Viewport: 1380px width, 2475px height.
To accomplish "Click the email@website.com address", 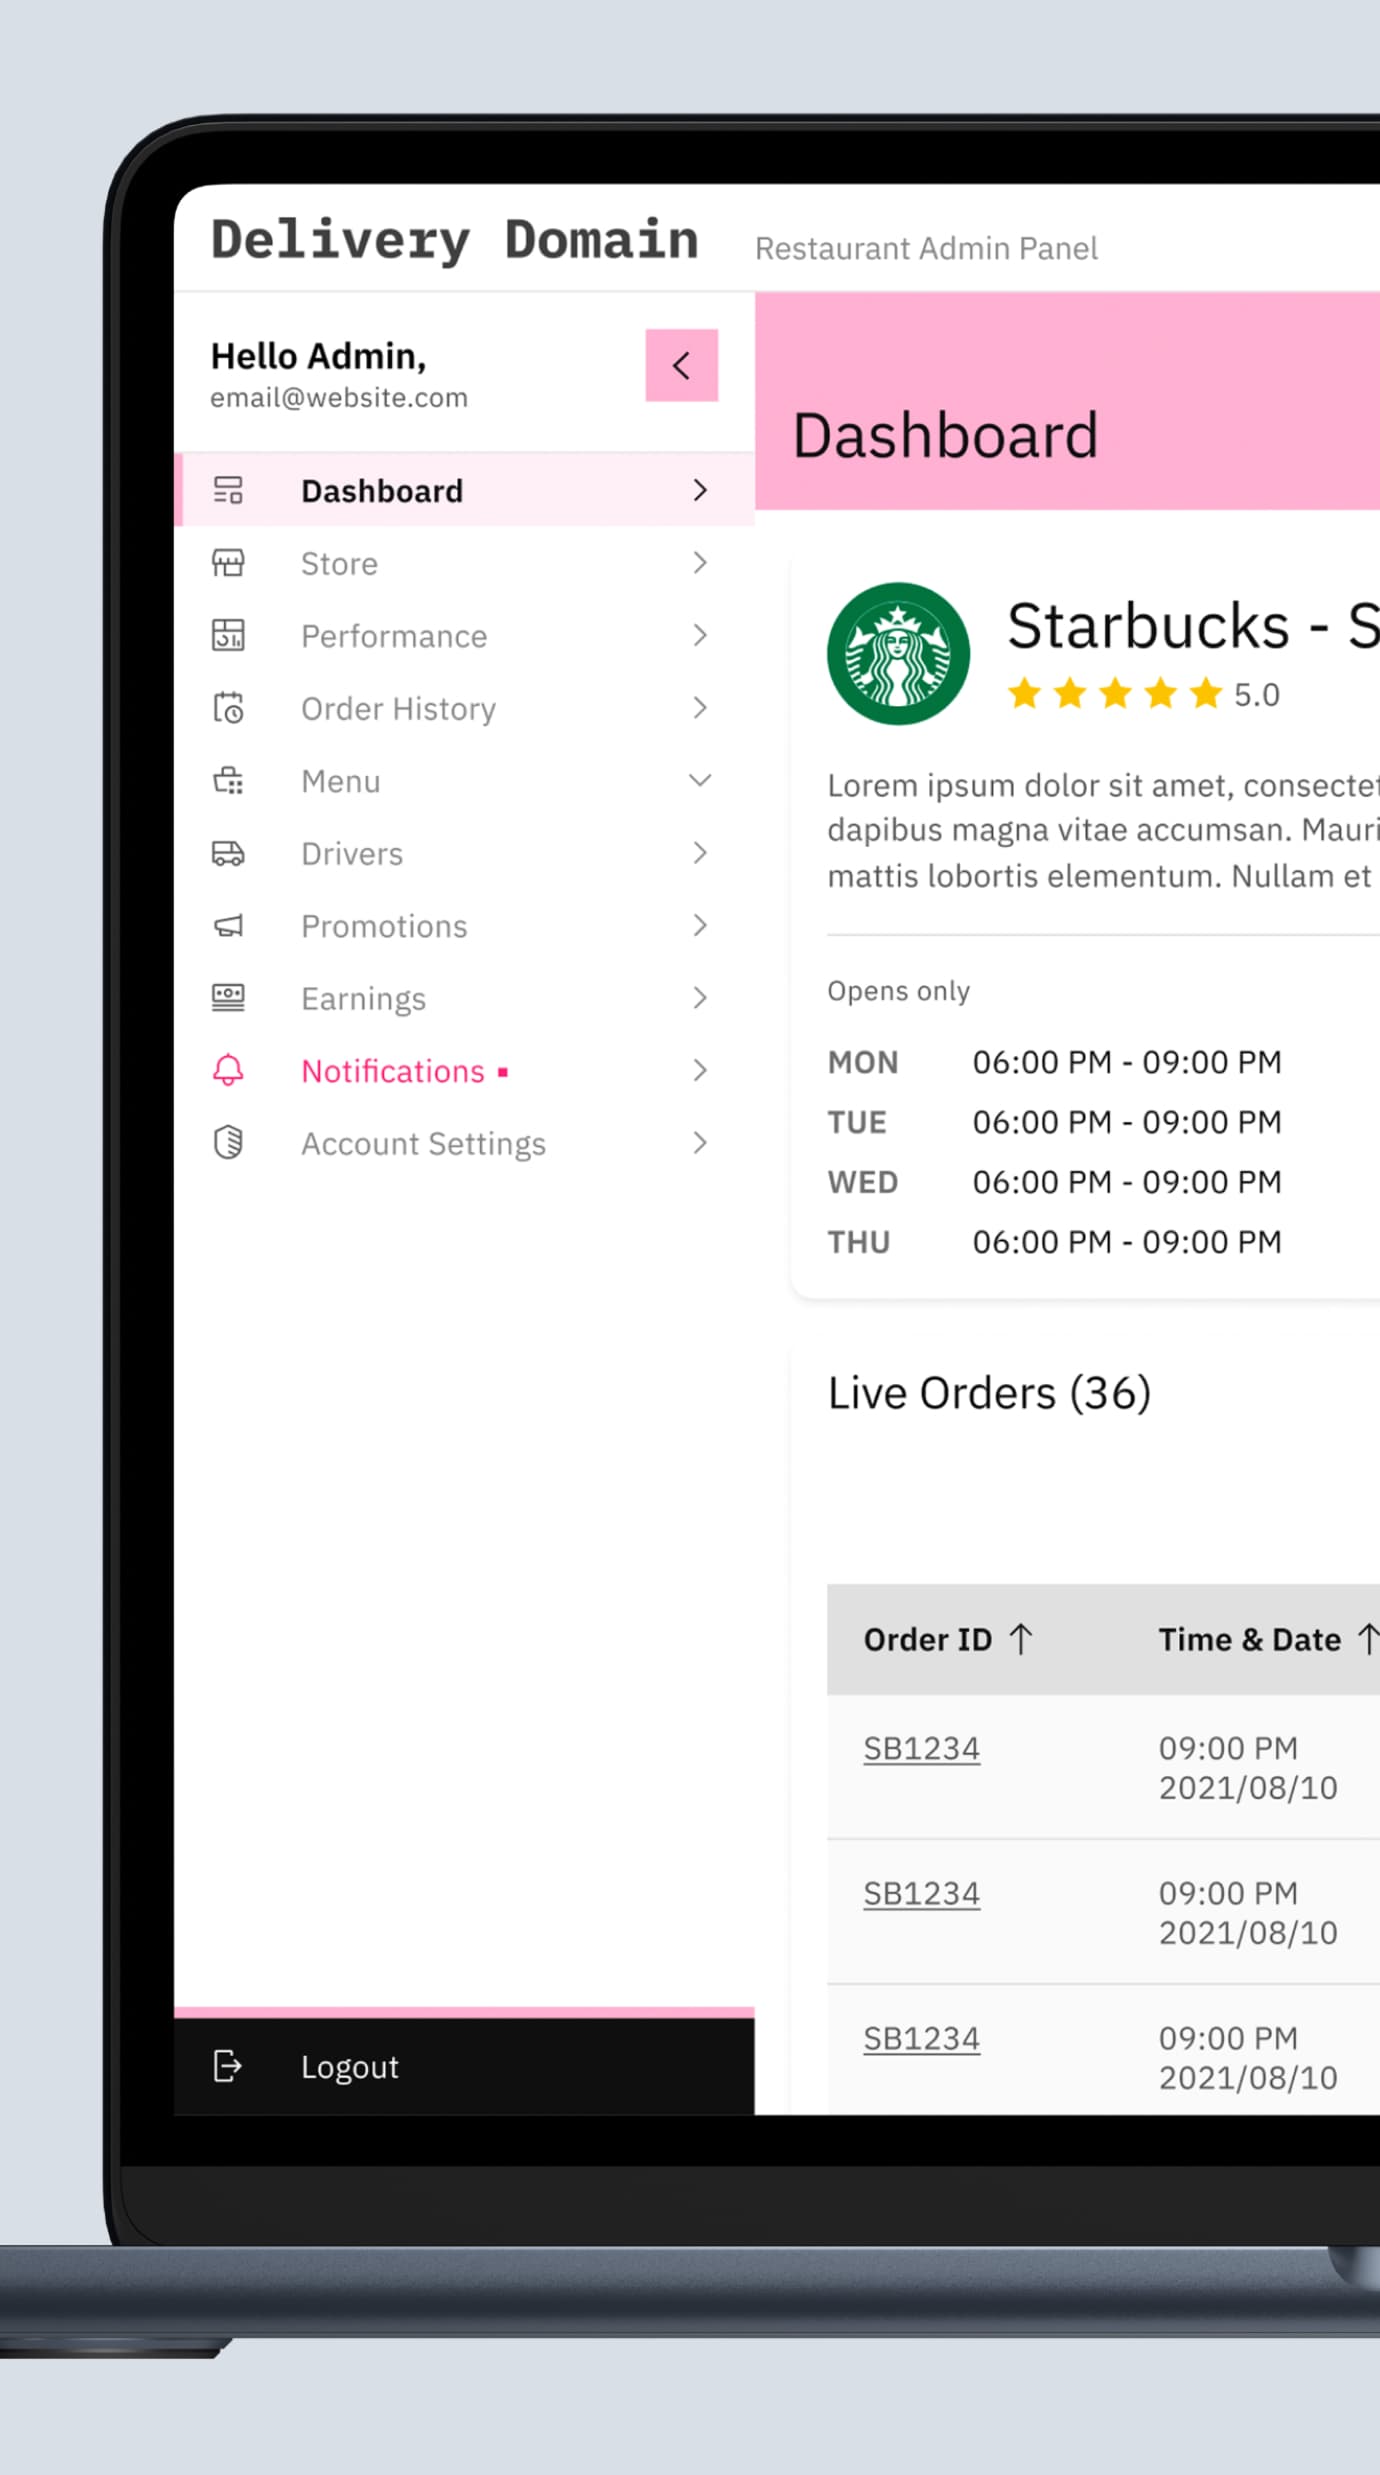I will pyautogui.click(x=339, y=397).
